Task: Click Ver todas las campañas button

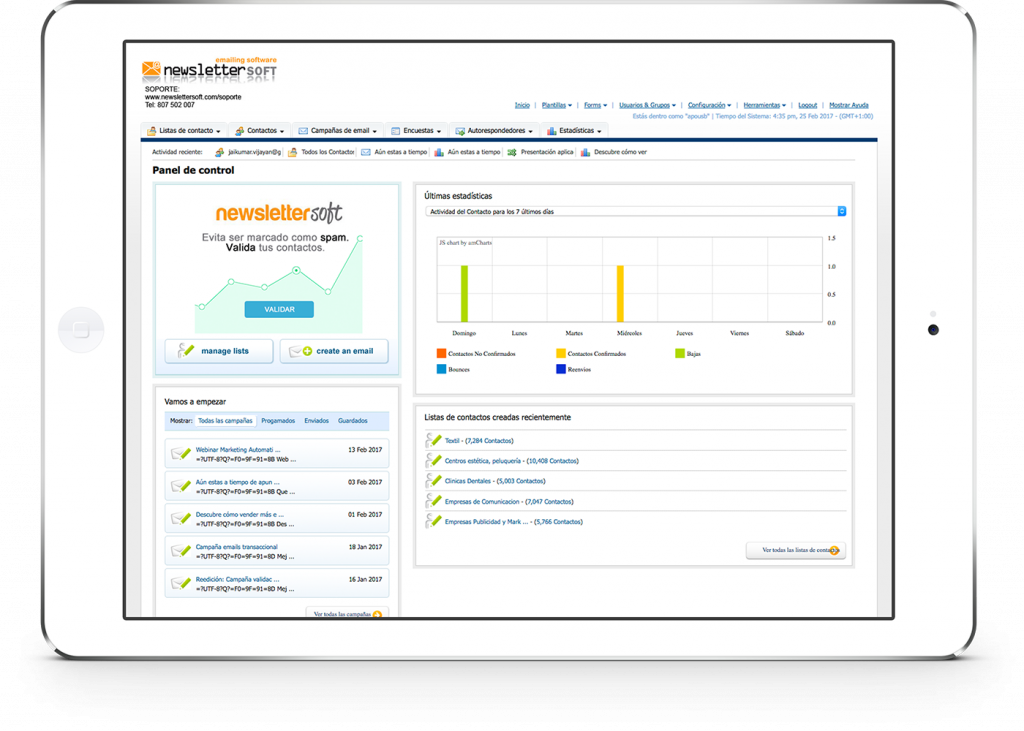Action: 347,613
